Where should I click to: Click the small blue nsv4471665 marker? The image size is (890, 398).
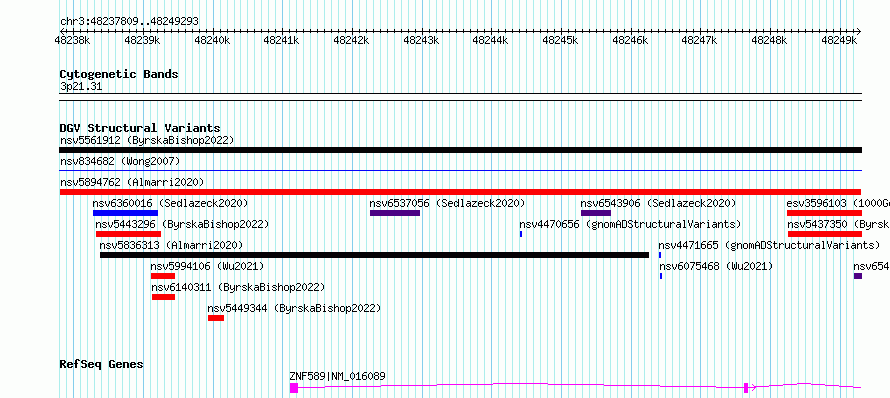660,255
